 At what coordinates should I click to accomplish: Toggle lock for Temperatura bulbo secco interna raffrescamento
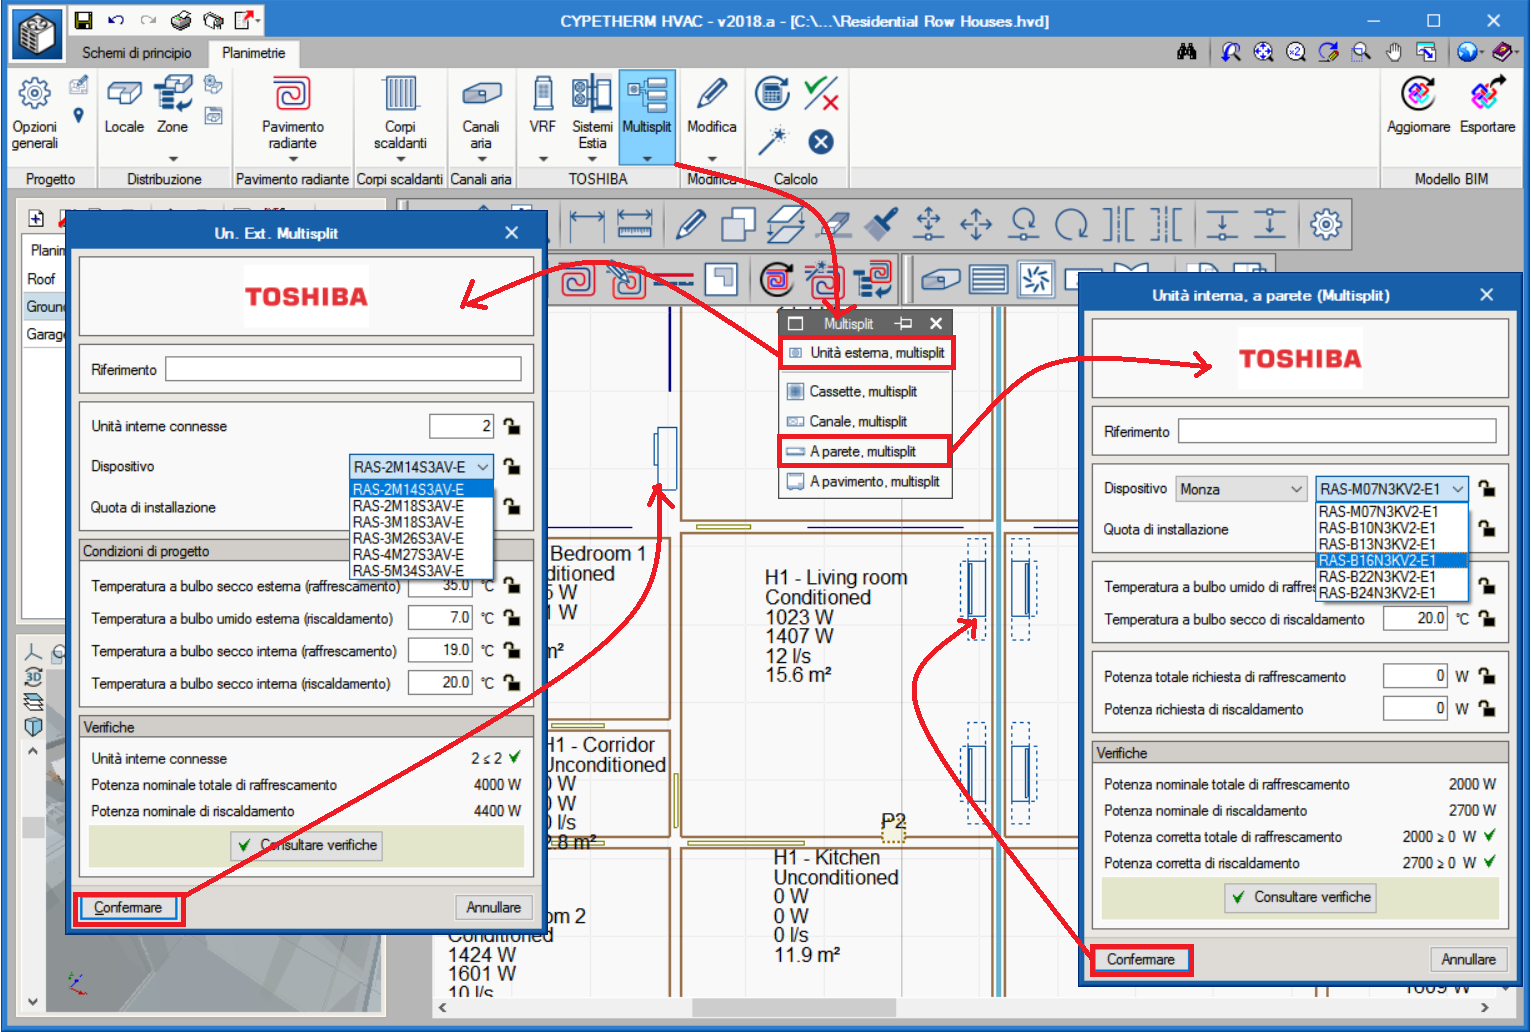click(x=511, y=650)
